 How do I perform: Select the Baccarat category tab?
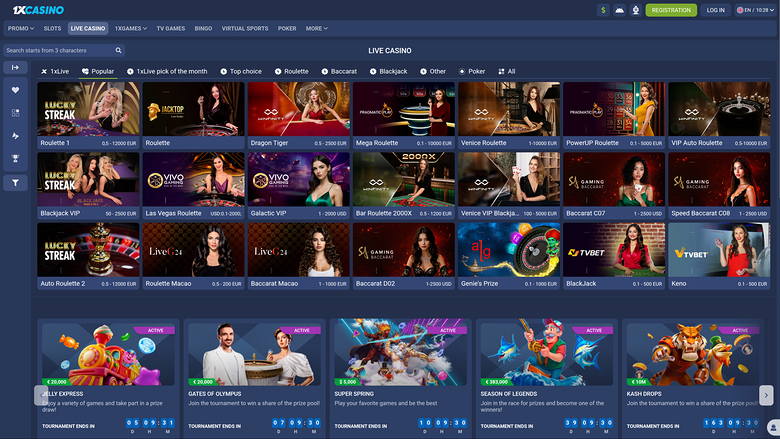[339, 72]
